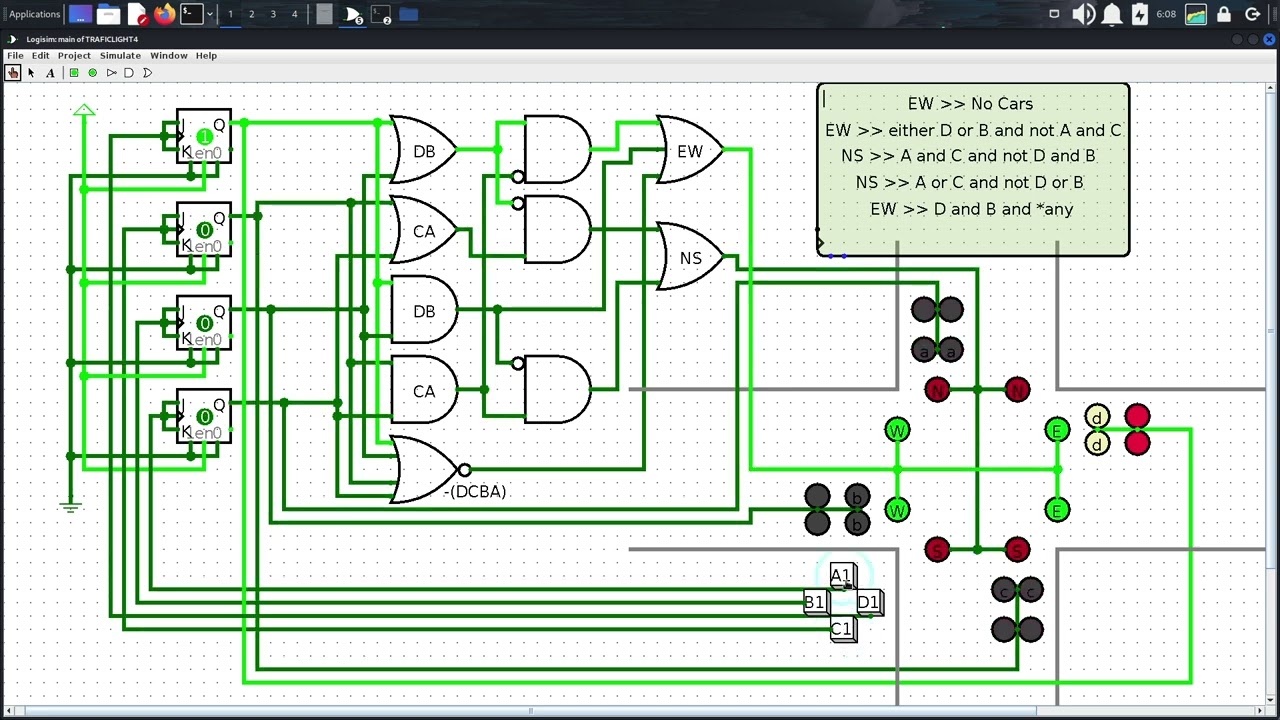
Task: Click the left red N LED
Action: point(937,390)
